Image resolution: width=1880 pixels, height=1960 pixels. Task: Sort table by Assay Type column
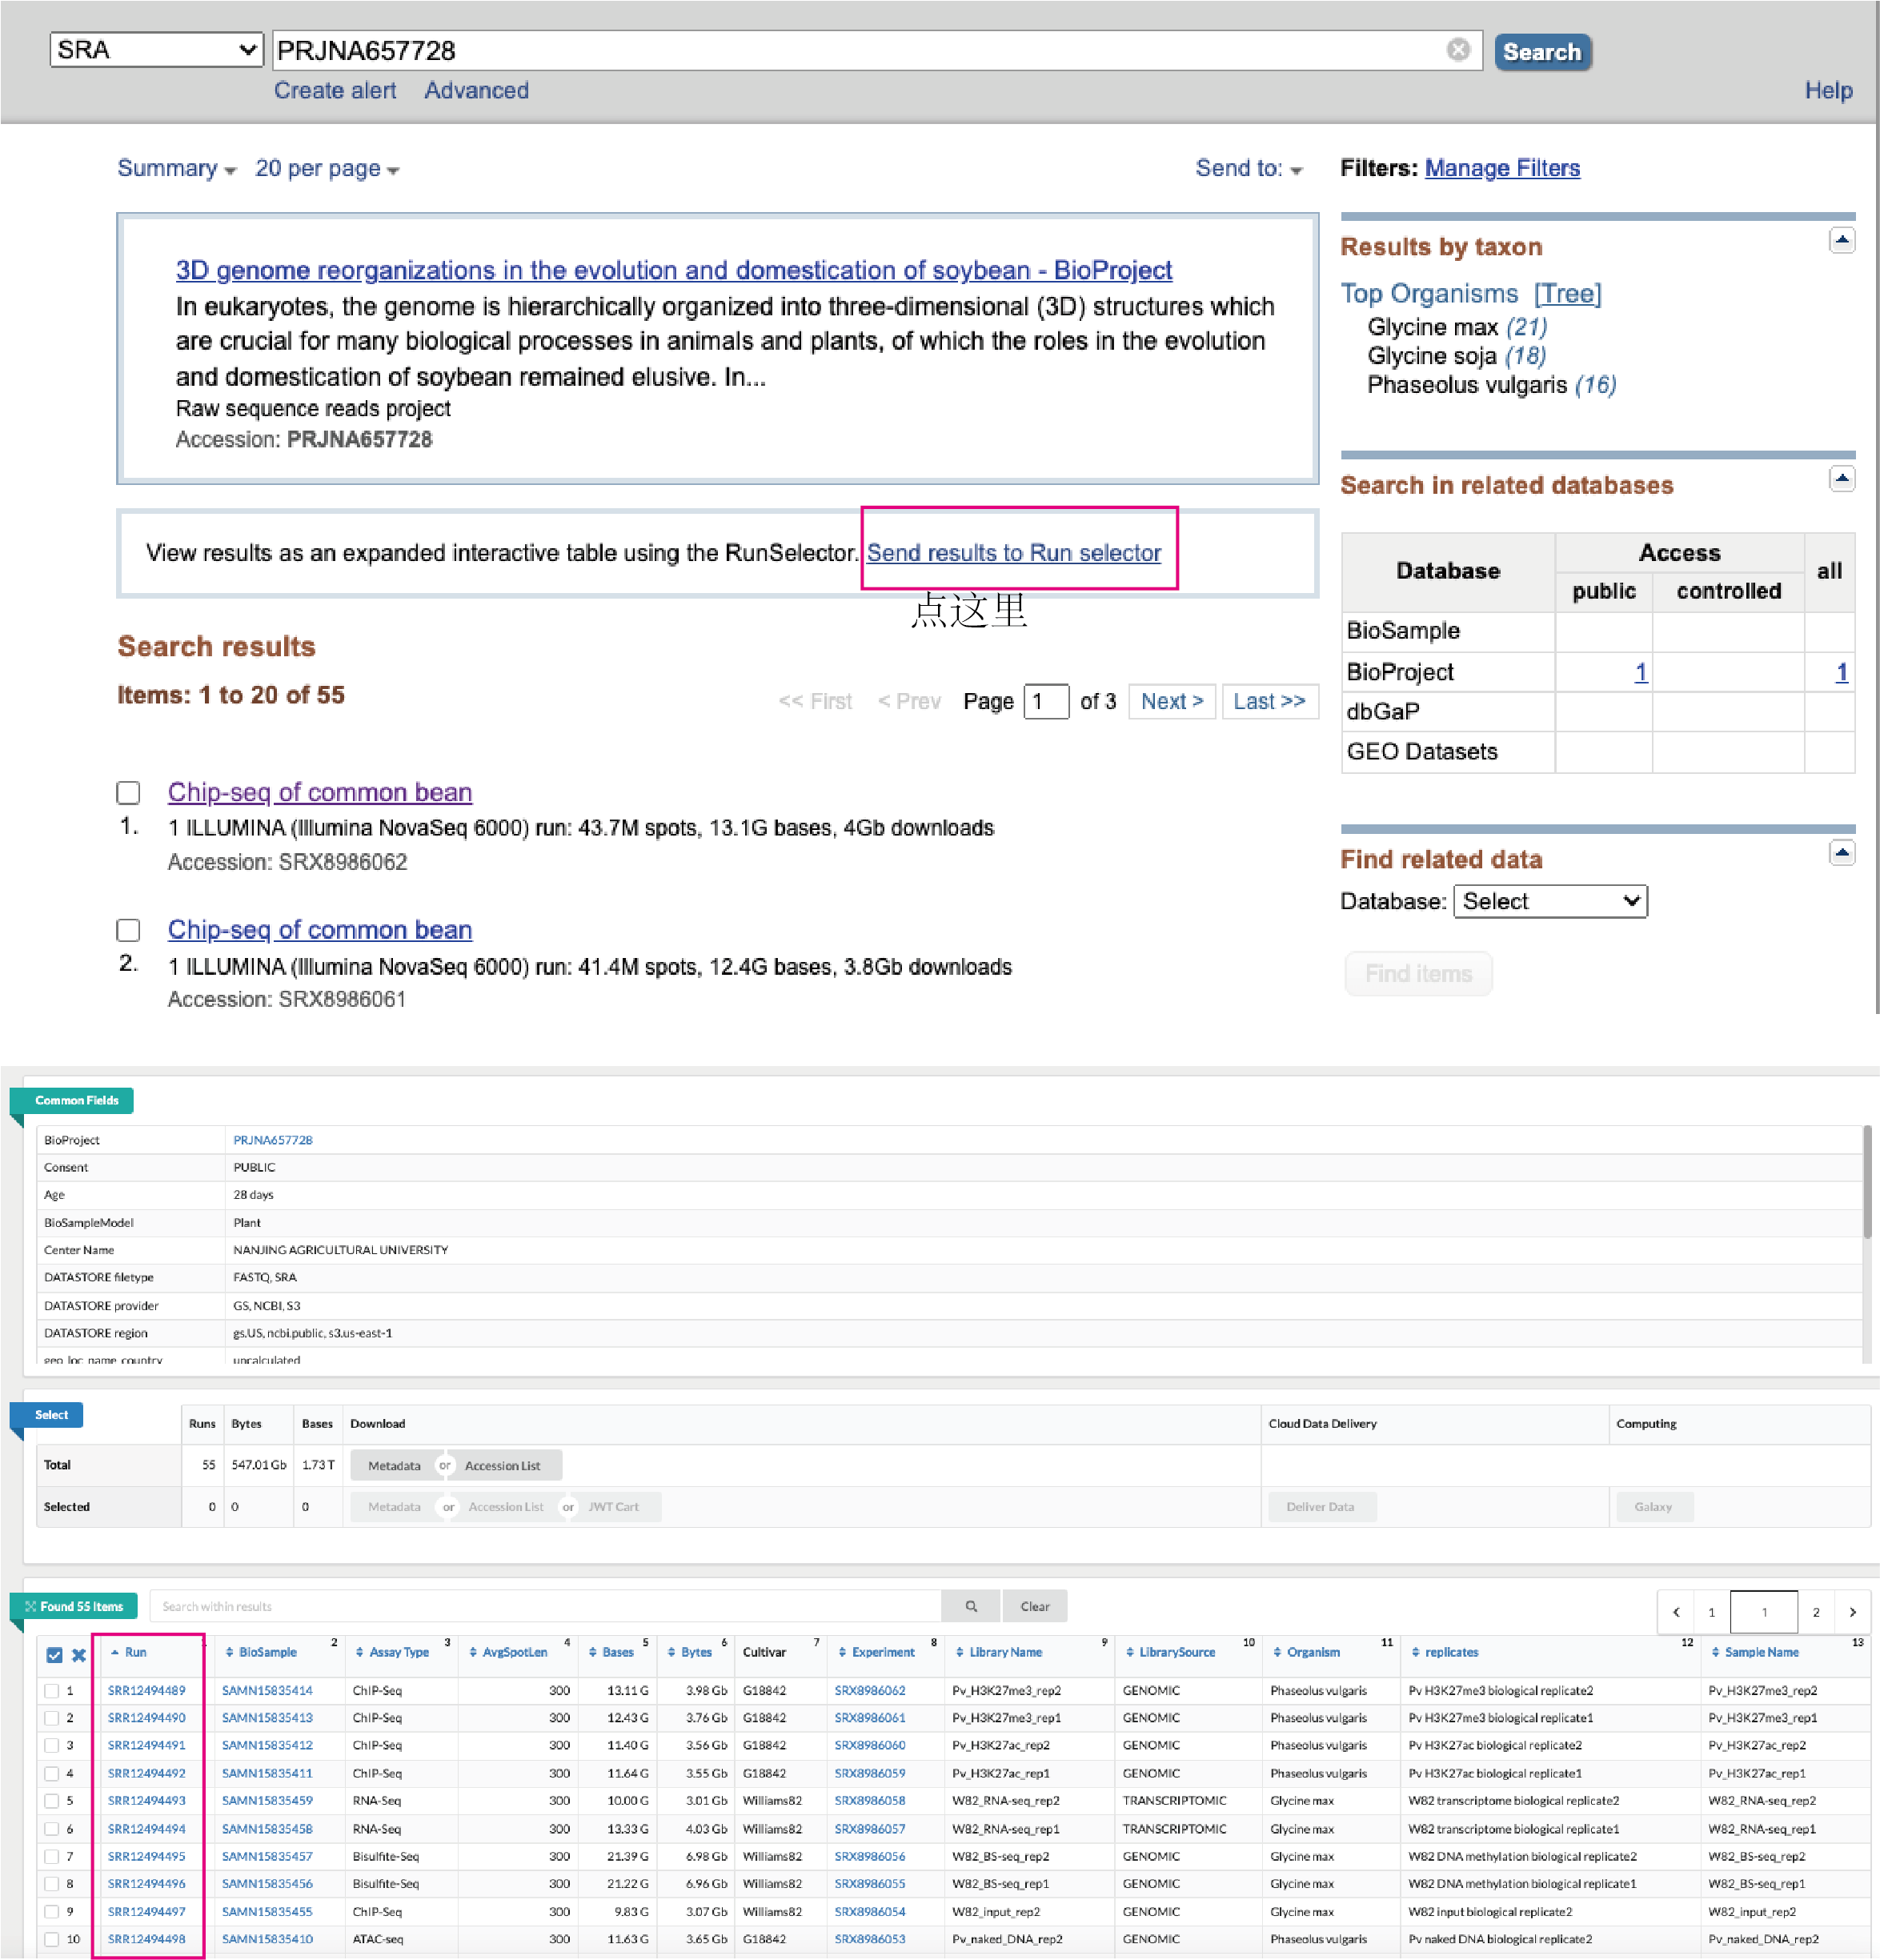click(x=392, y=1652)
